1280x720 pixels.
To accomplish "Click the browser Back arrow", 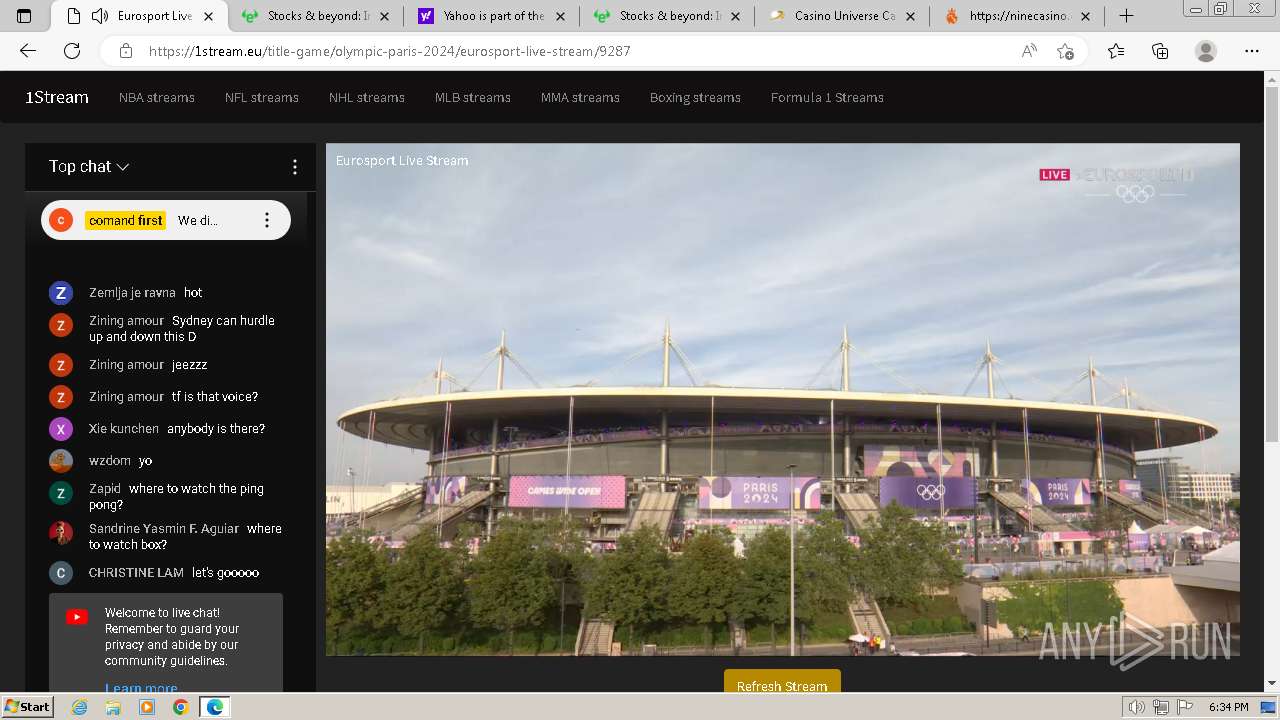I will (x=27, y=51).
